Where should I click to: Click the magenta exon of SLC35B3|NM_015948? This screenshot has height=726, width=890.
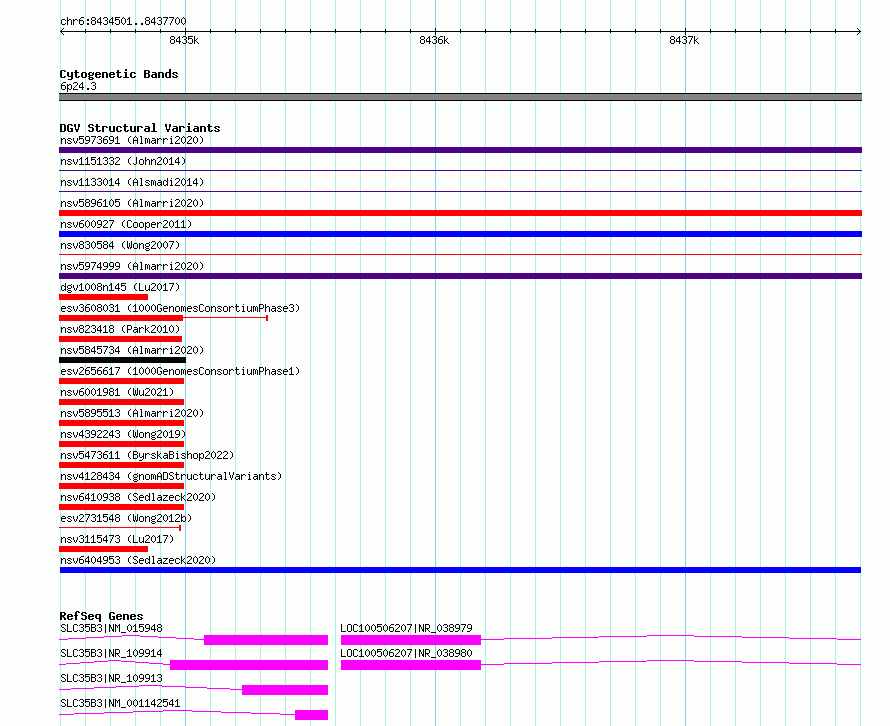pyautogui.click(x=266, y=640)
